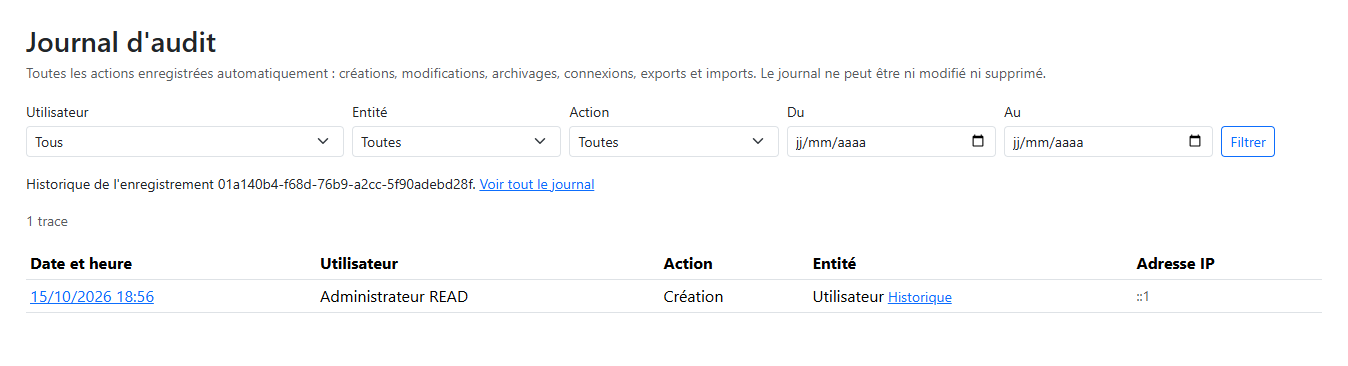Click the Action column header in the table
Viewport: 1348px width, 366px height.
[x=688, y=263]
